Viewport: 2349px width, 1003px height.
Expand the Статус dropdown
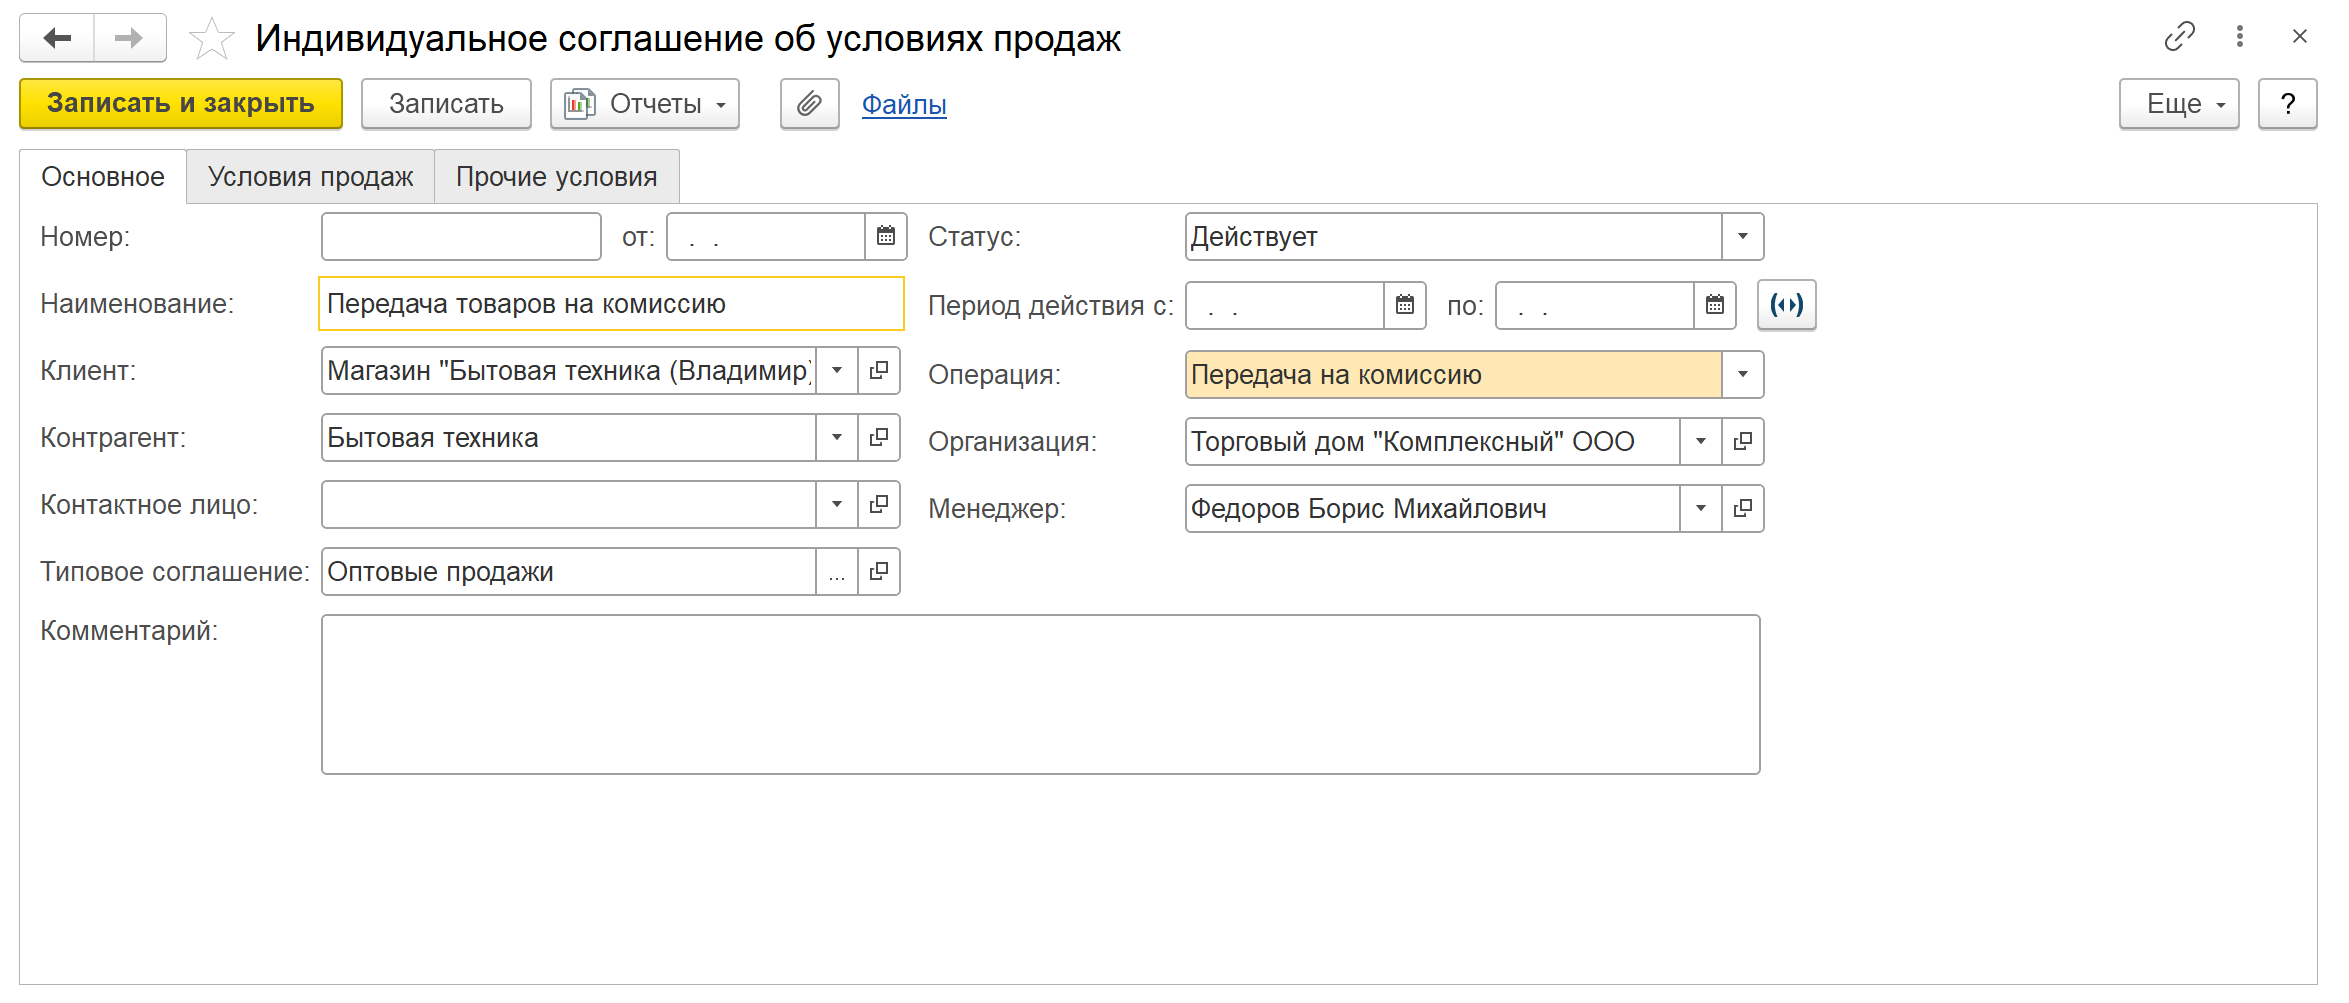tap(1742, 237)
